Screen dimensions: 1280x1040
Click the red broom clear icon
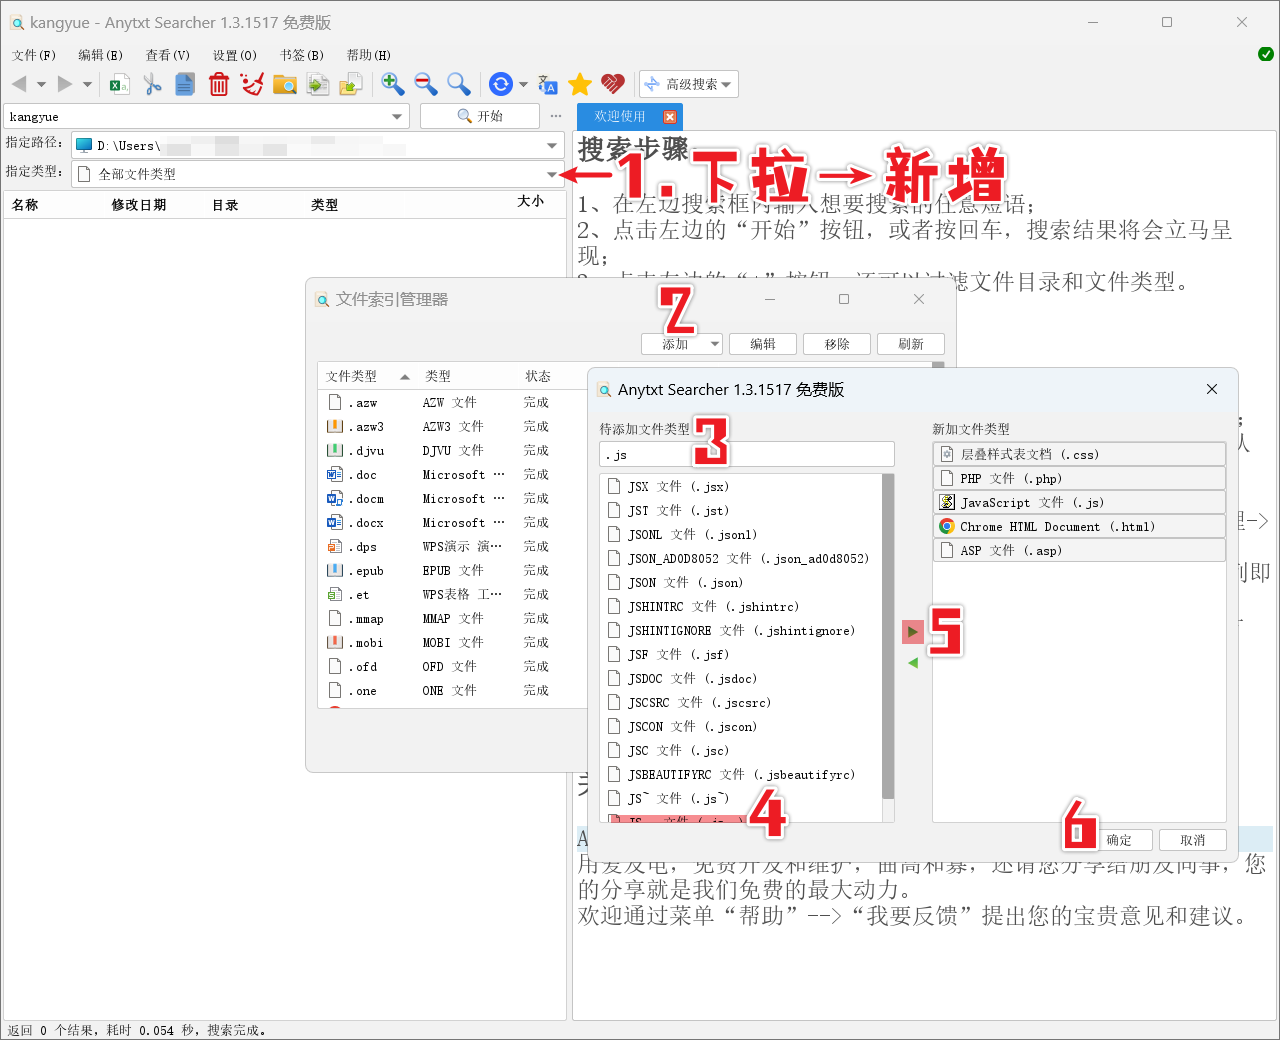(252, 84)
